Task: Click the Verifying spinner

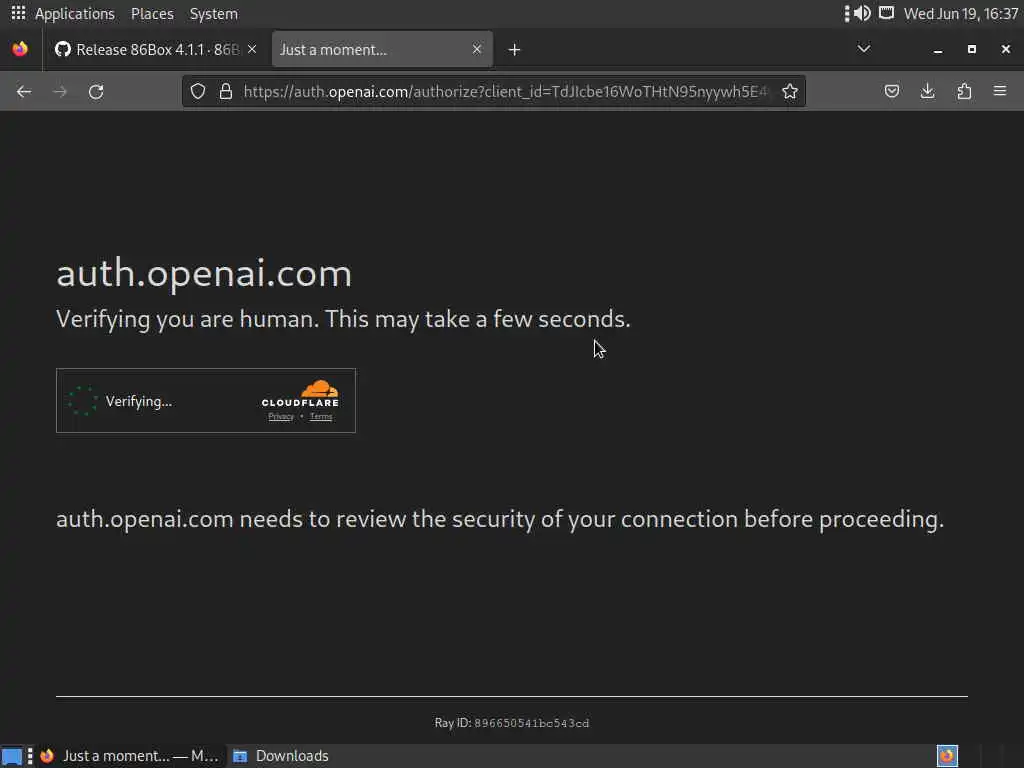Action: click(82, 401)
